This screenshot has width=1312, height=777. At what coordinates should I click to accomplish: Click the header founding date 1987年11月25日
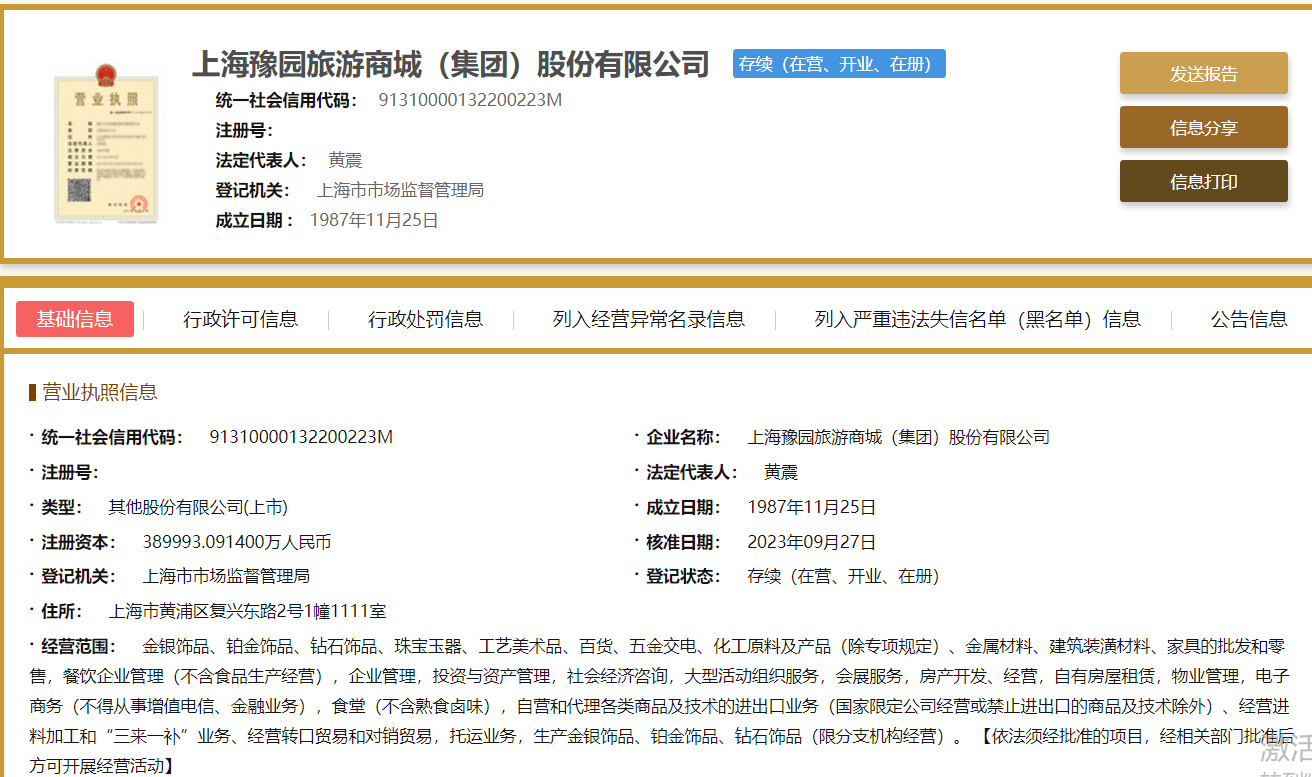[x=374, y=220]
